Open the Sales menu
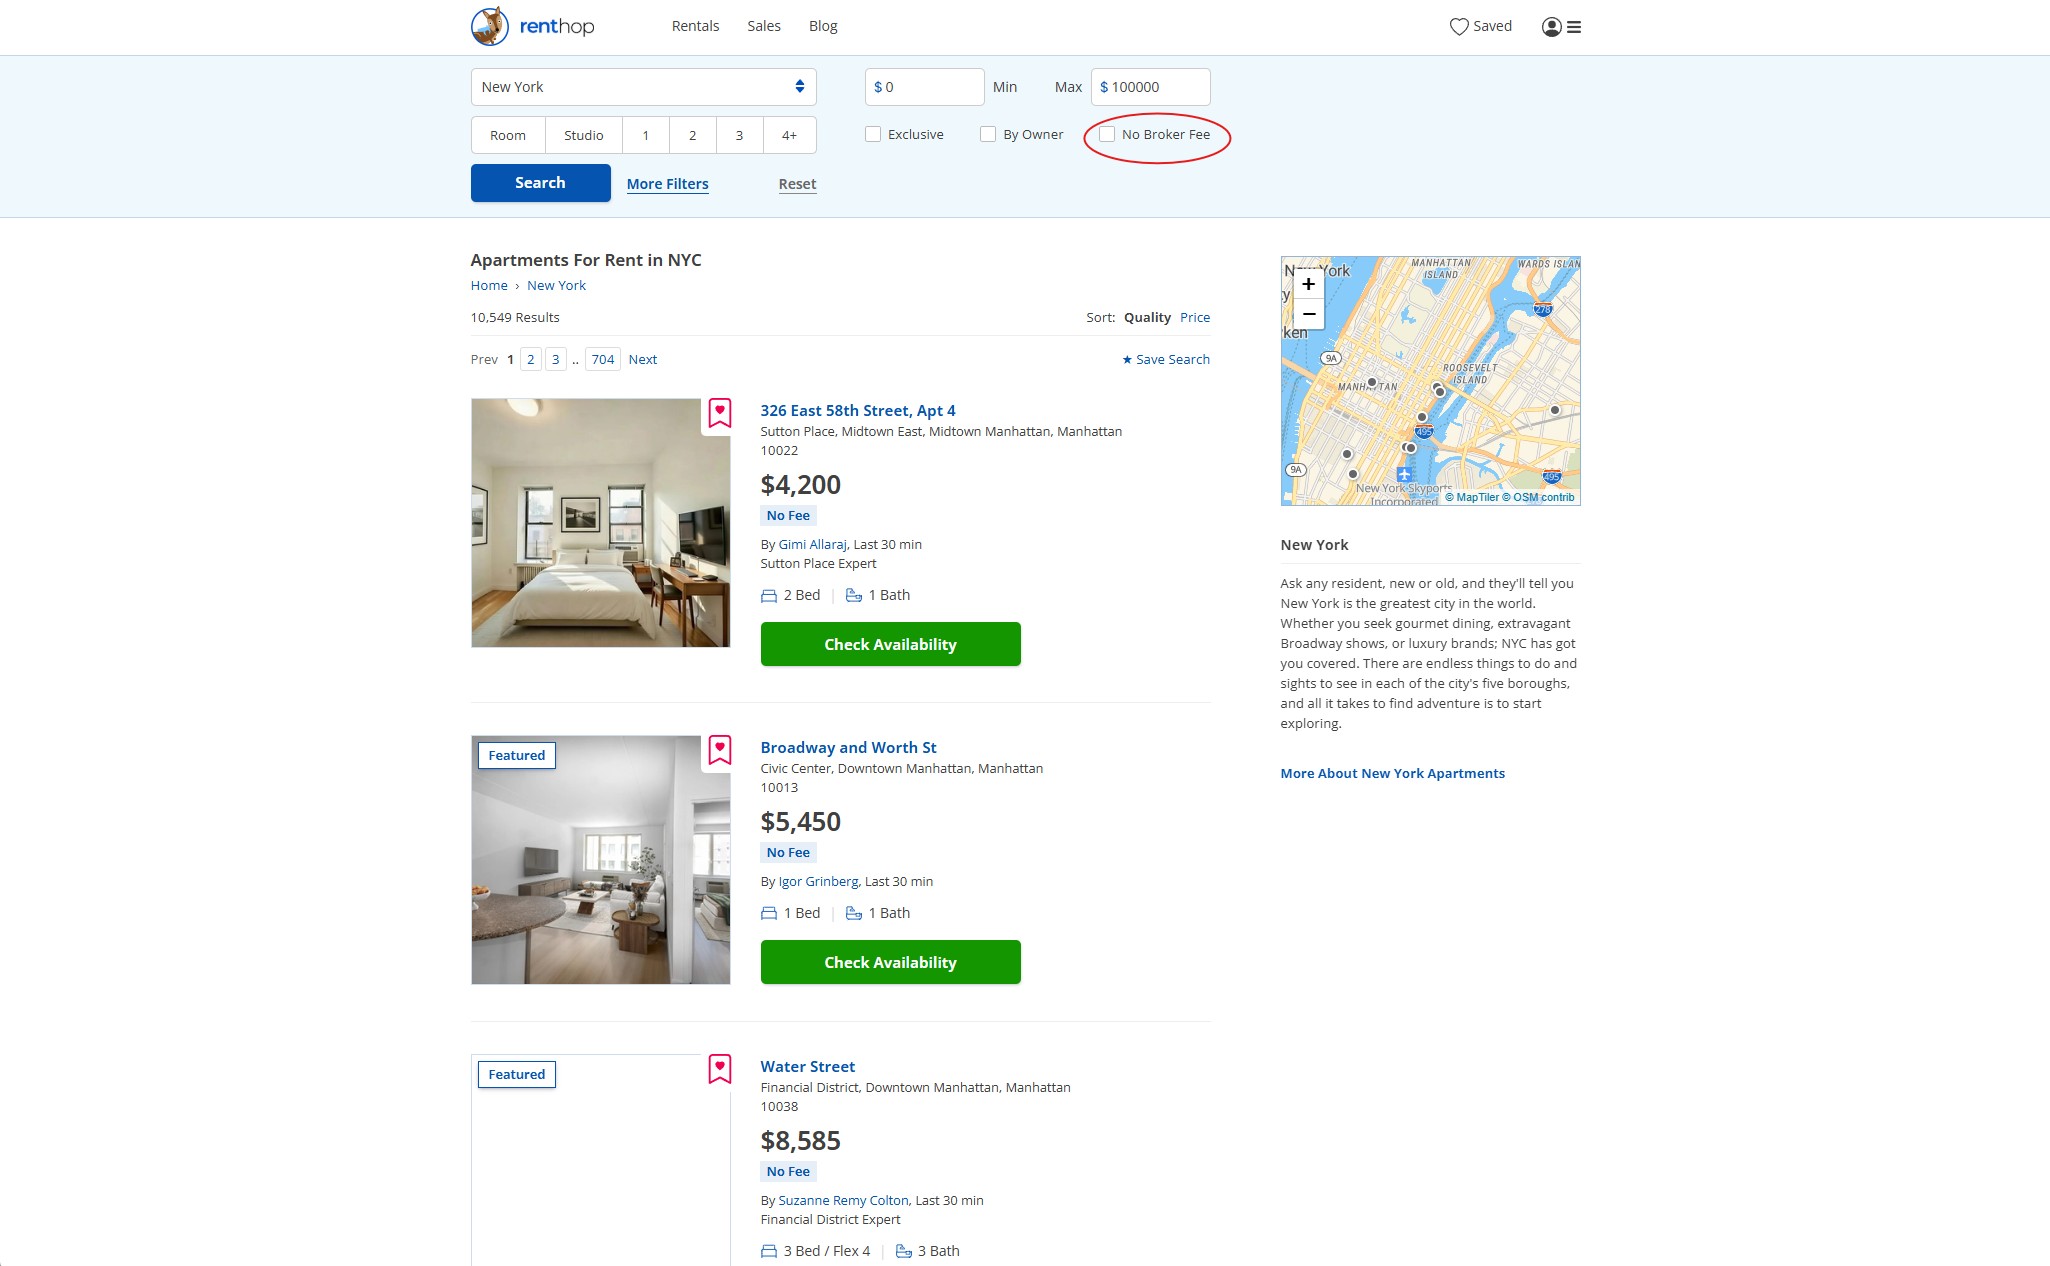This screenshot has width=2050, height=1266. [764, 26]
